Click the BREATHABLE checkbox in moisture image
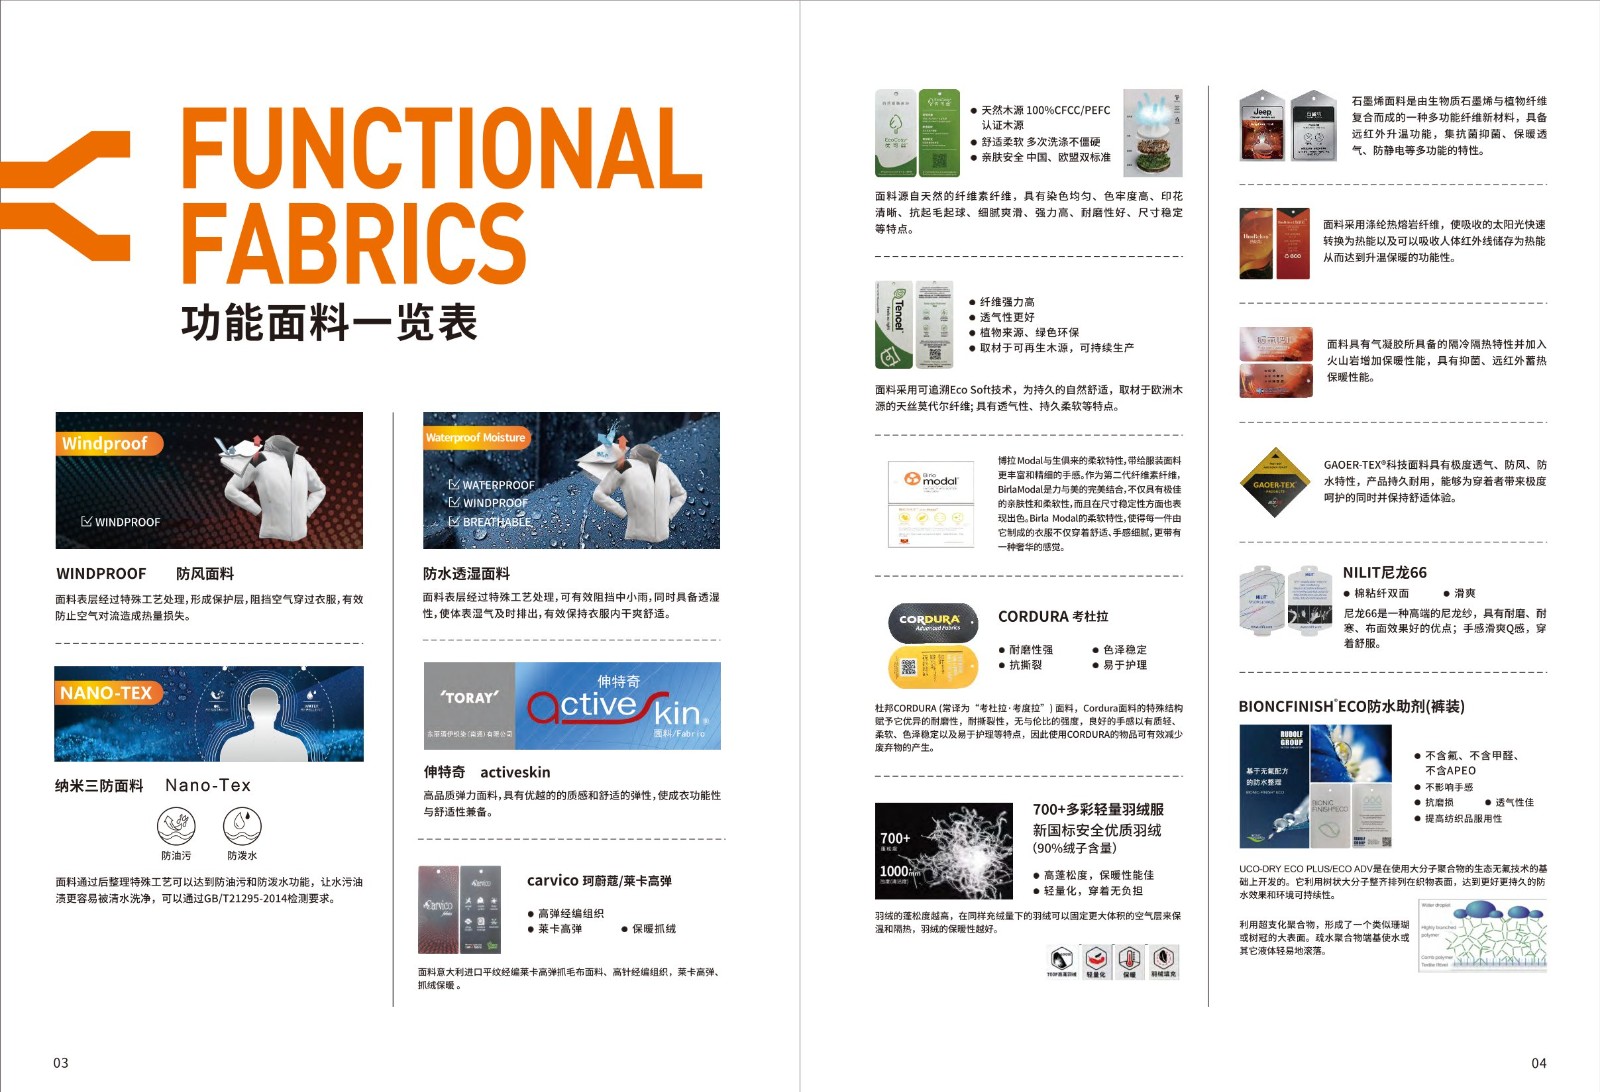 click(x=454, y=522)
